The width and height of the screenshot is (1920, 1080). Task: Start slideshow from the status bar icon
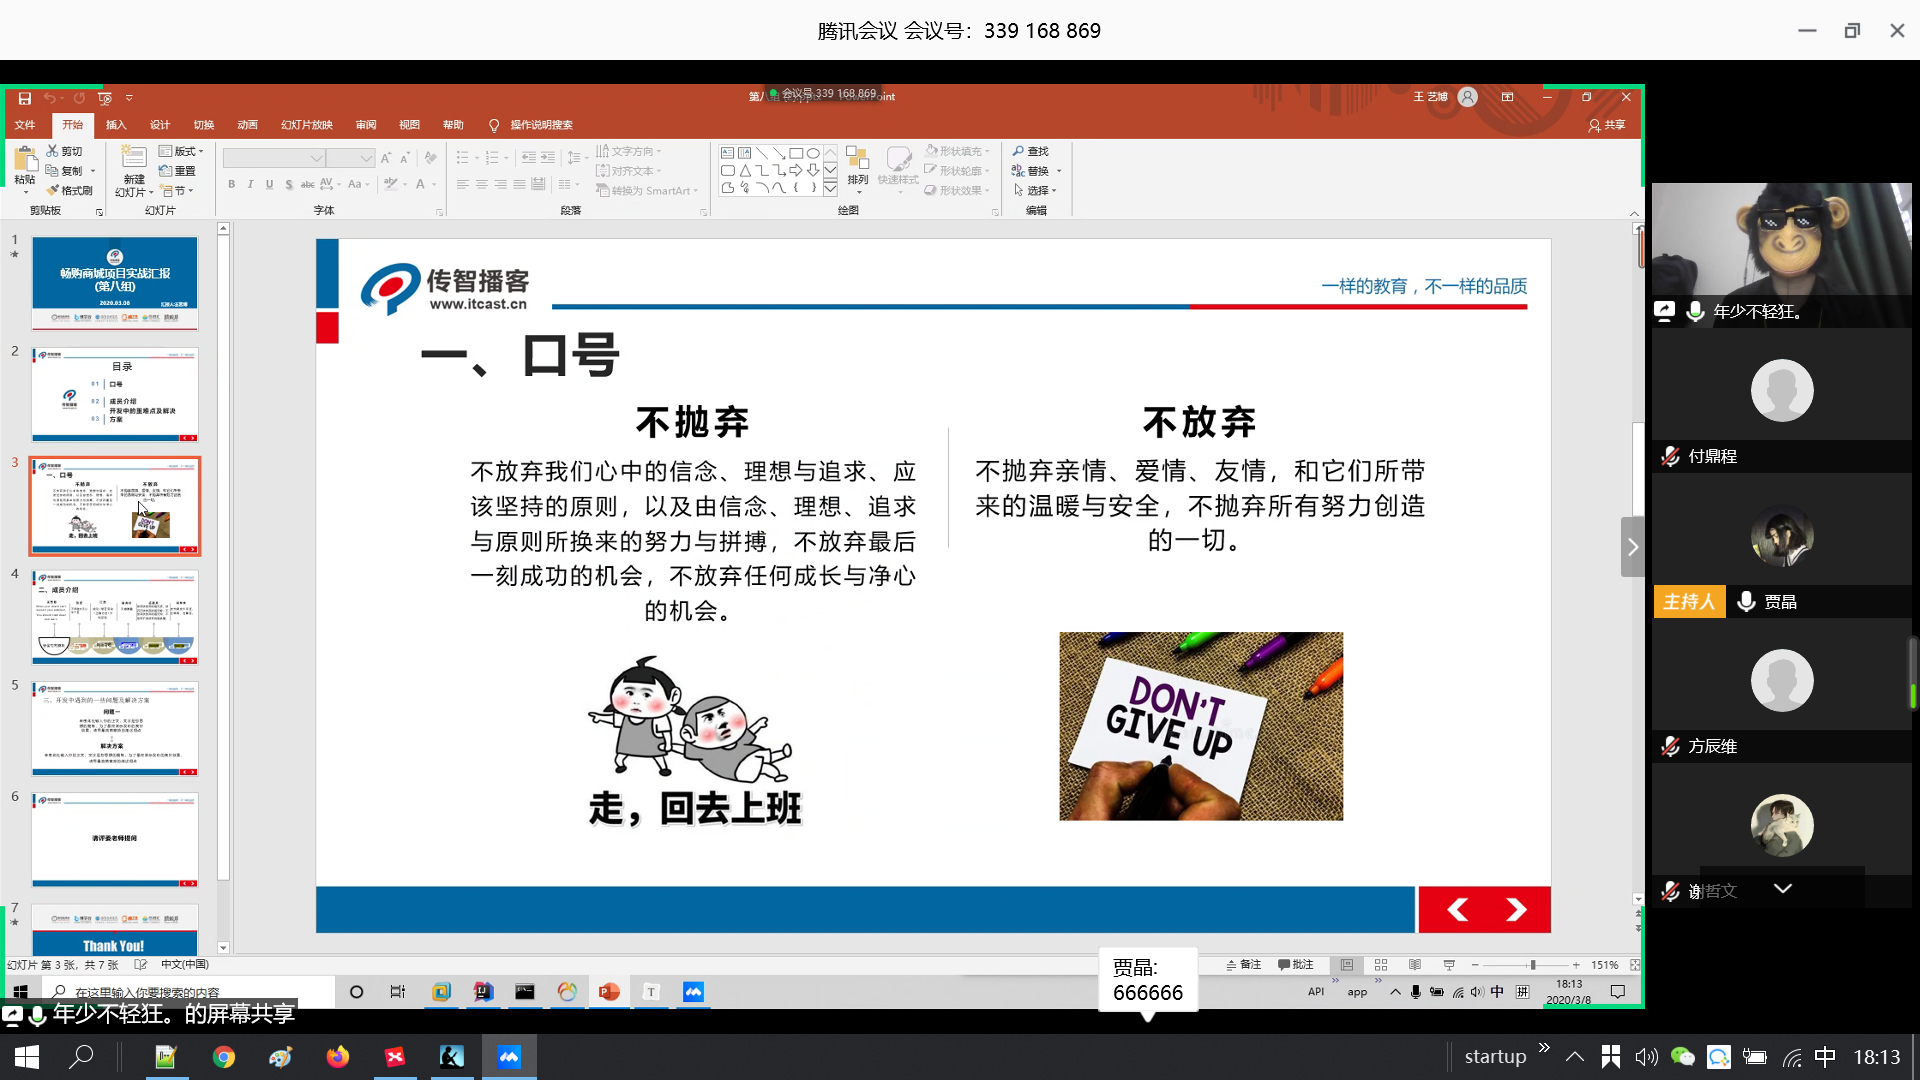click(x=1449, y=965)
